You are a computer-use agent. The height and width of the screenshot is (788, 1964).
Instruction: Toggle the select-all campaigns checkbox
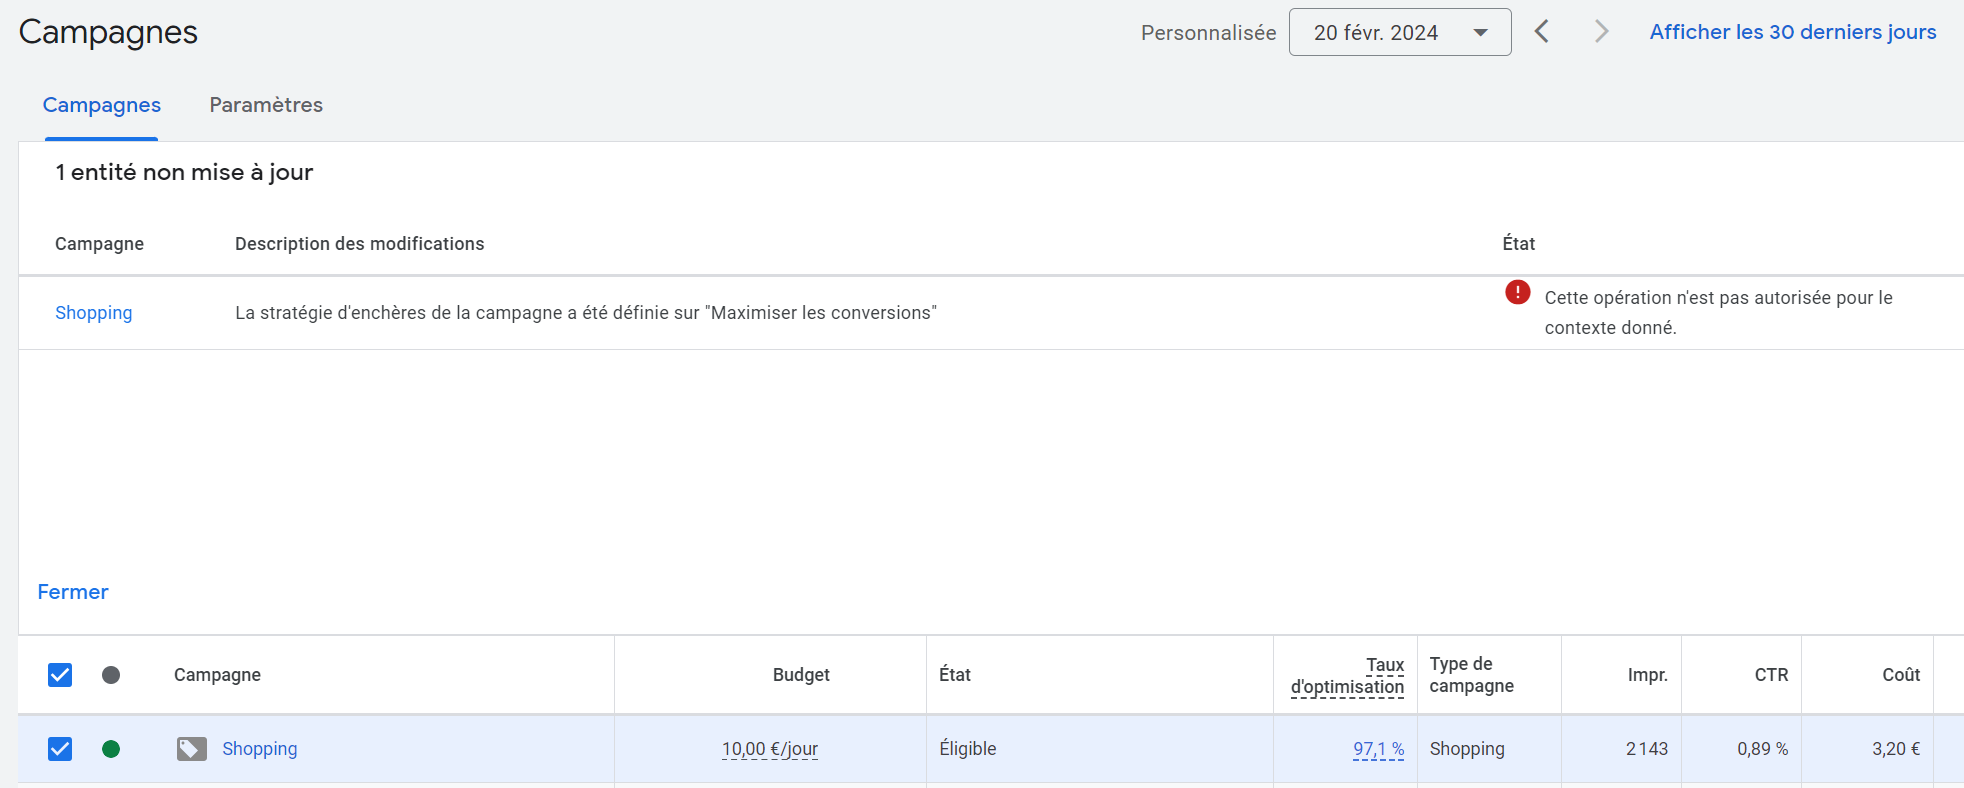(60, 675)
